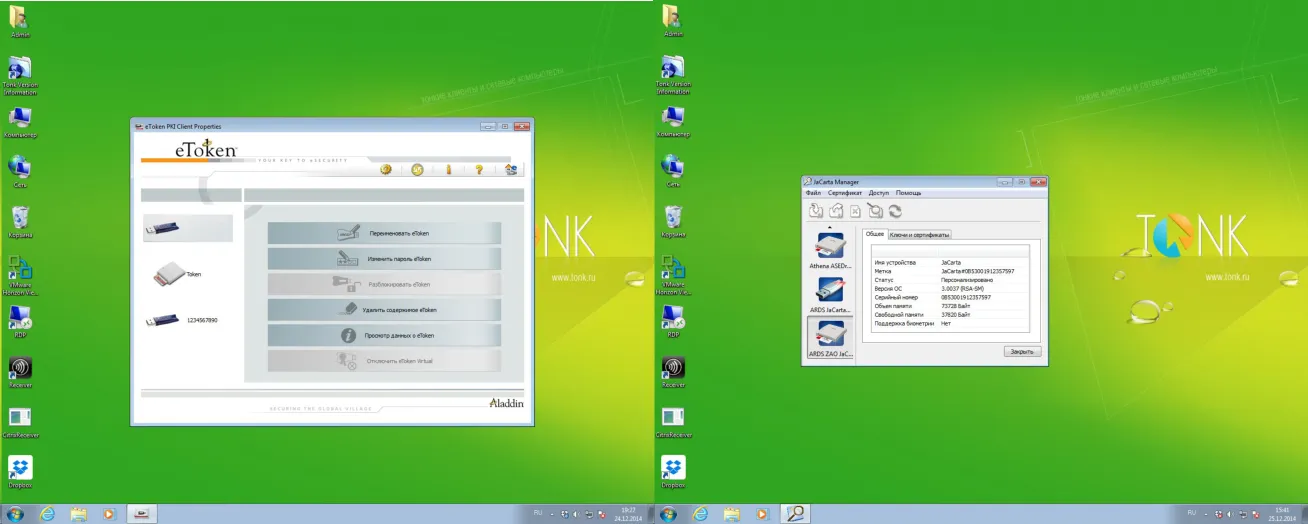The height and width of the screenshot is (524, 1308).
Task: Open eToken Help question mark icon
Action: click(479, 169)
